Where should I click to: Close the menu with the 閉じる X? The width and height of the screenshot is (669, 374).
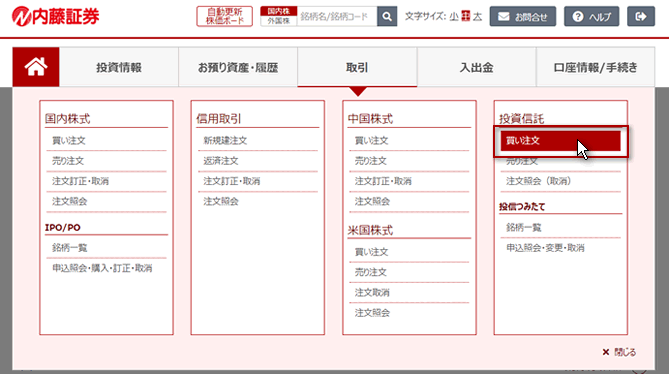click(619, 352)
